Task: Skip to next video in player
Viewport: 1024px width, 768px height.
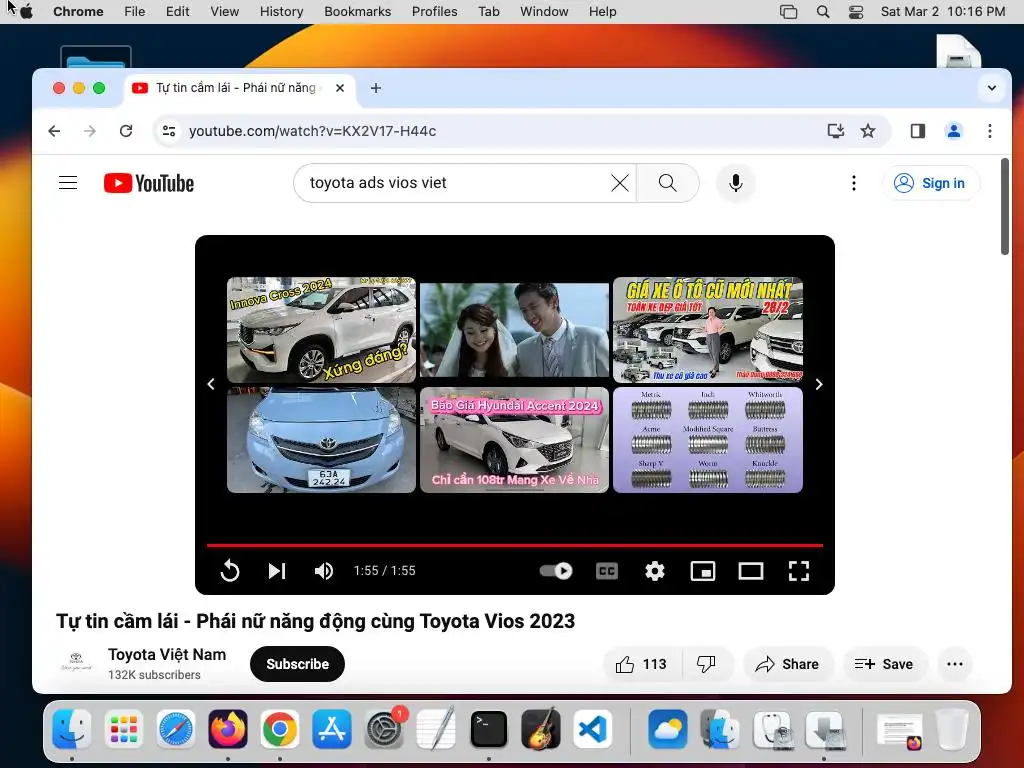Action: coord(277,571)
